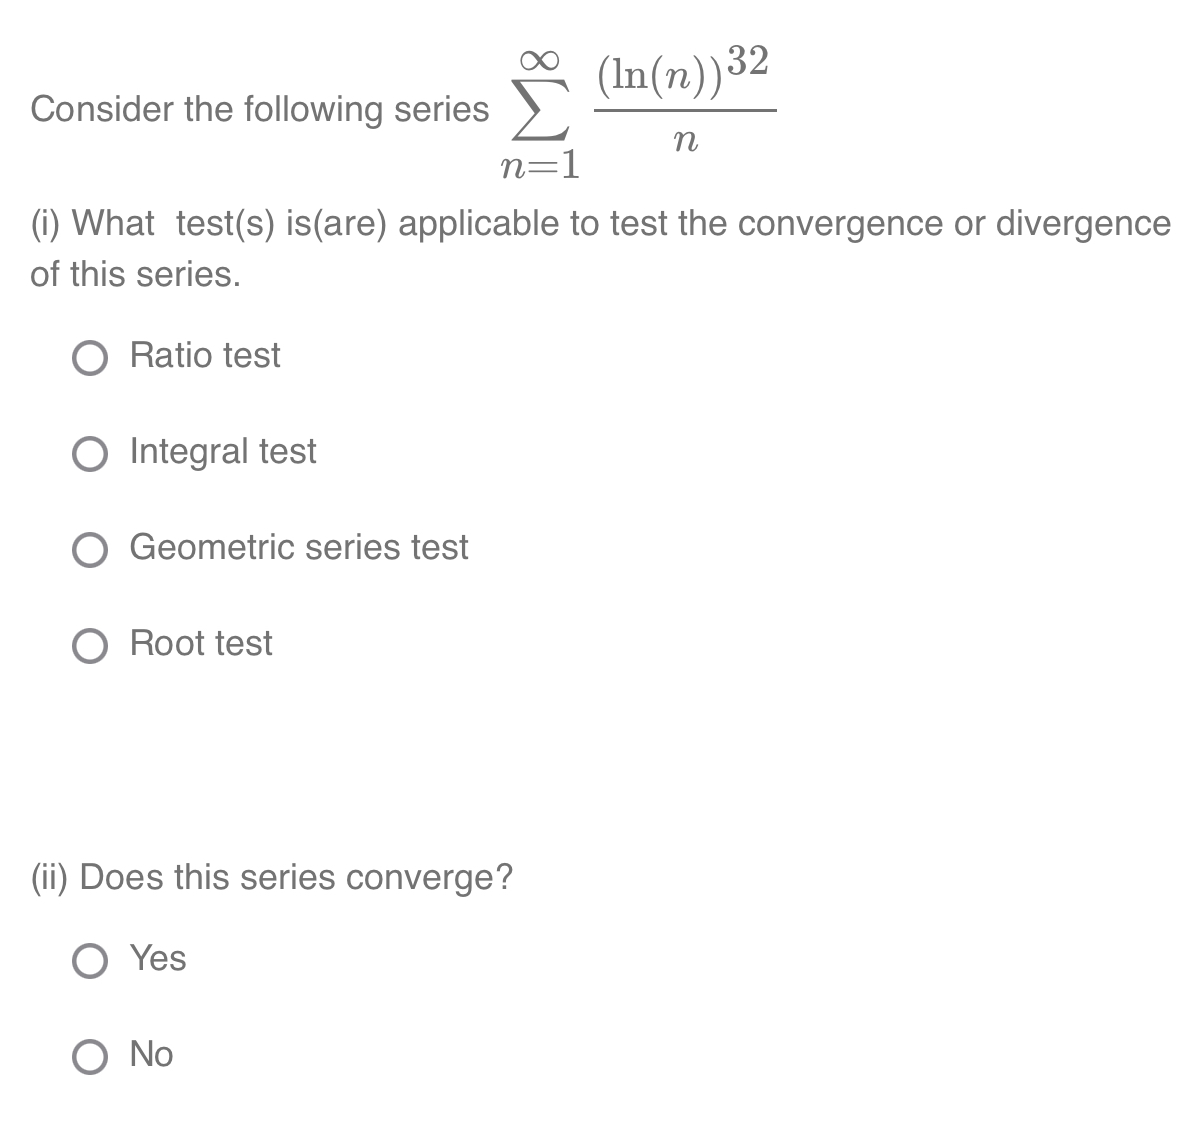Select the Integral test radio button
Screen dimensions: 1179x1130
pos(91,454)
